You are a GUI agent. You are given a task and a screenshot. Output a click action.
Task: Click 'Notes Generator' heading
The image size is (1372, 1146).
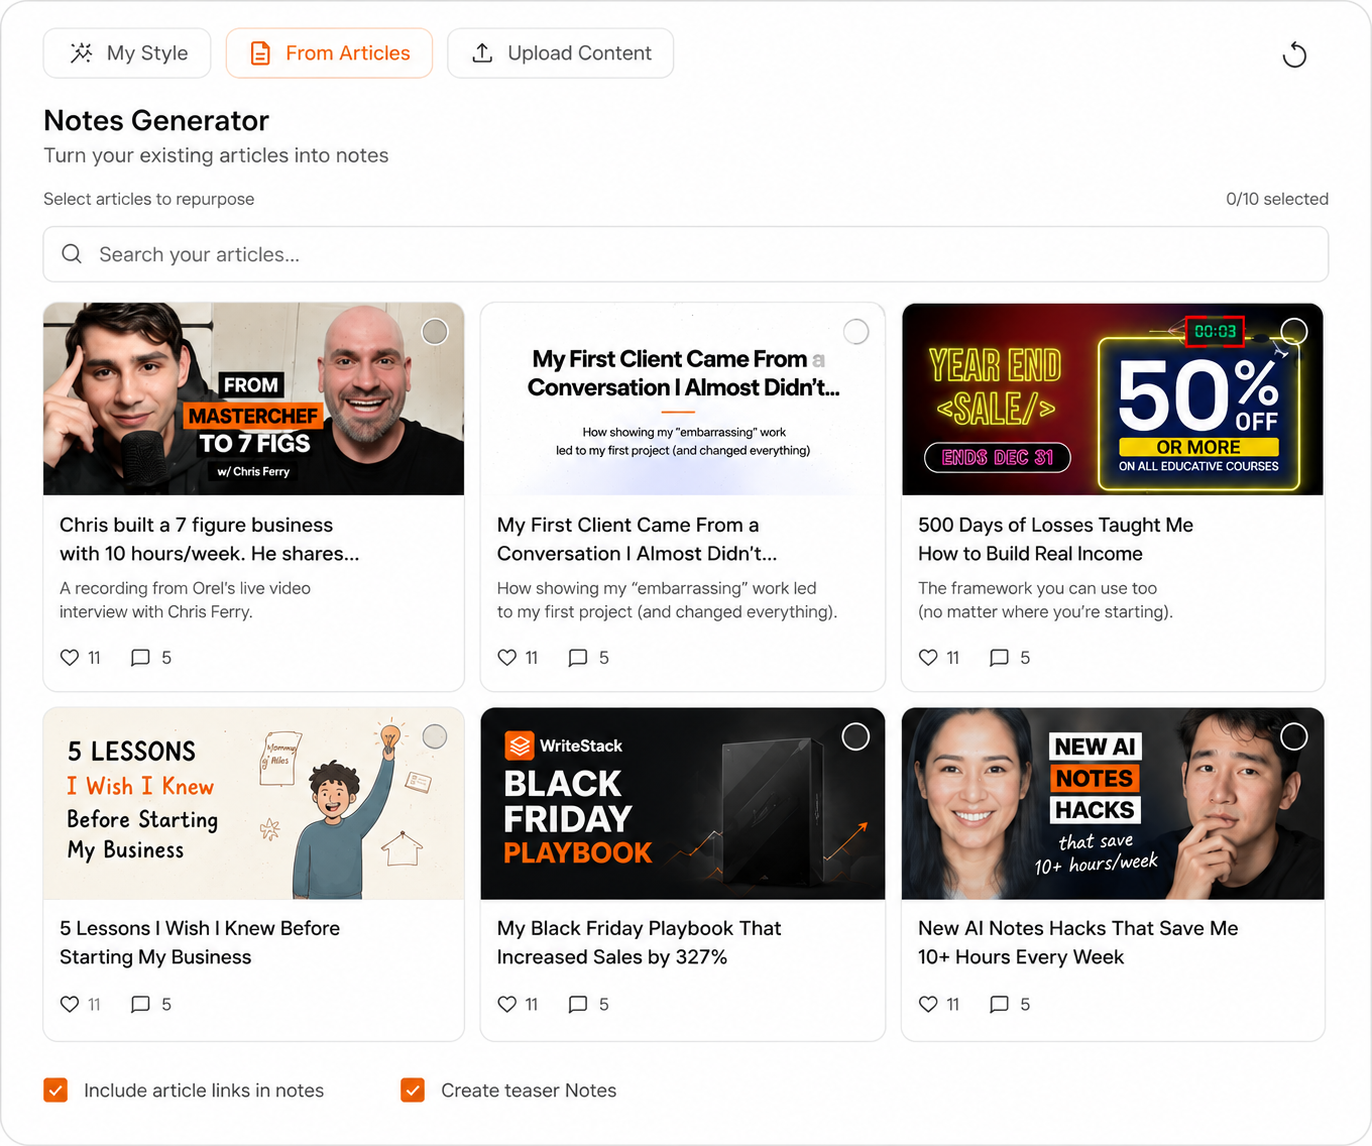[156, 120]
